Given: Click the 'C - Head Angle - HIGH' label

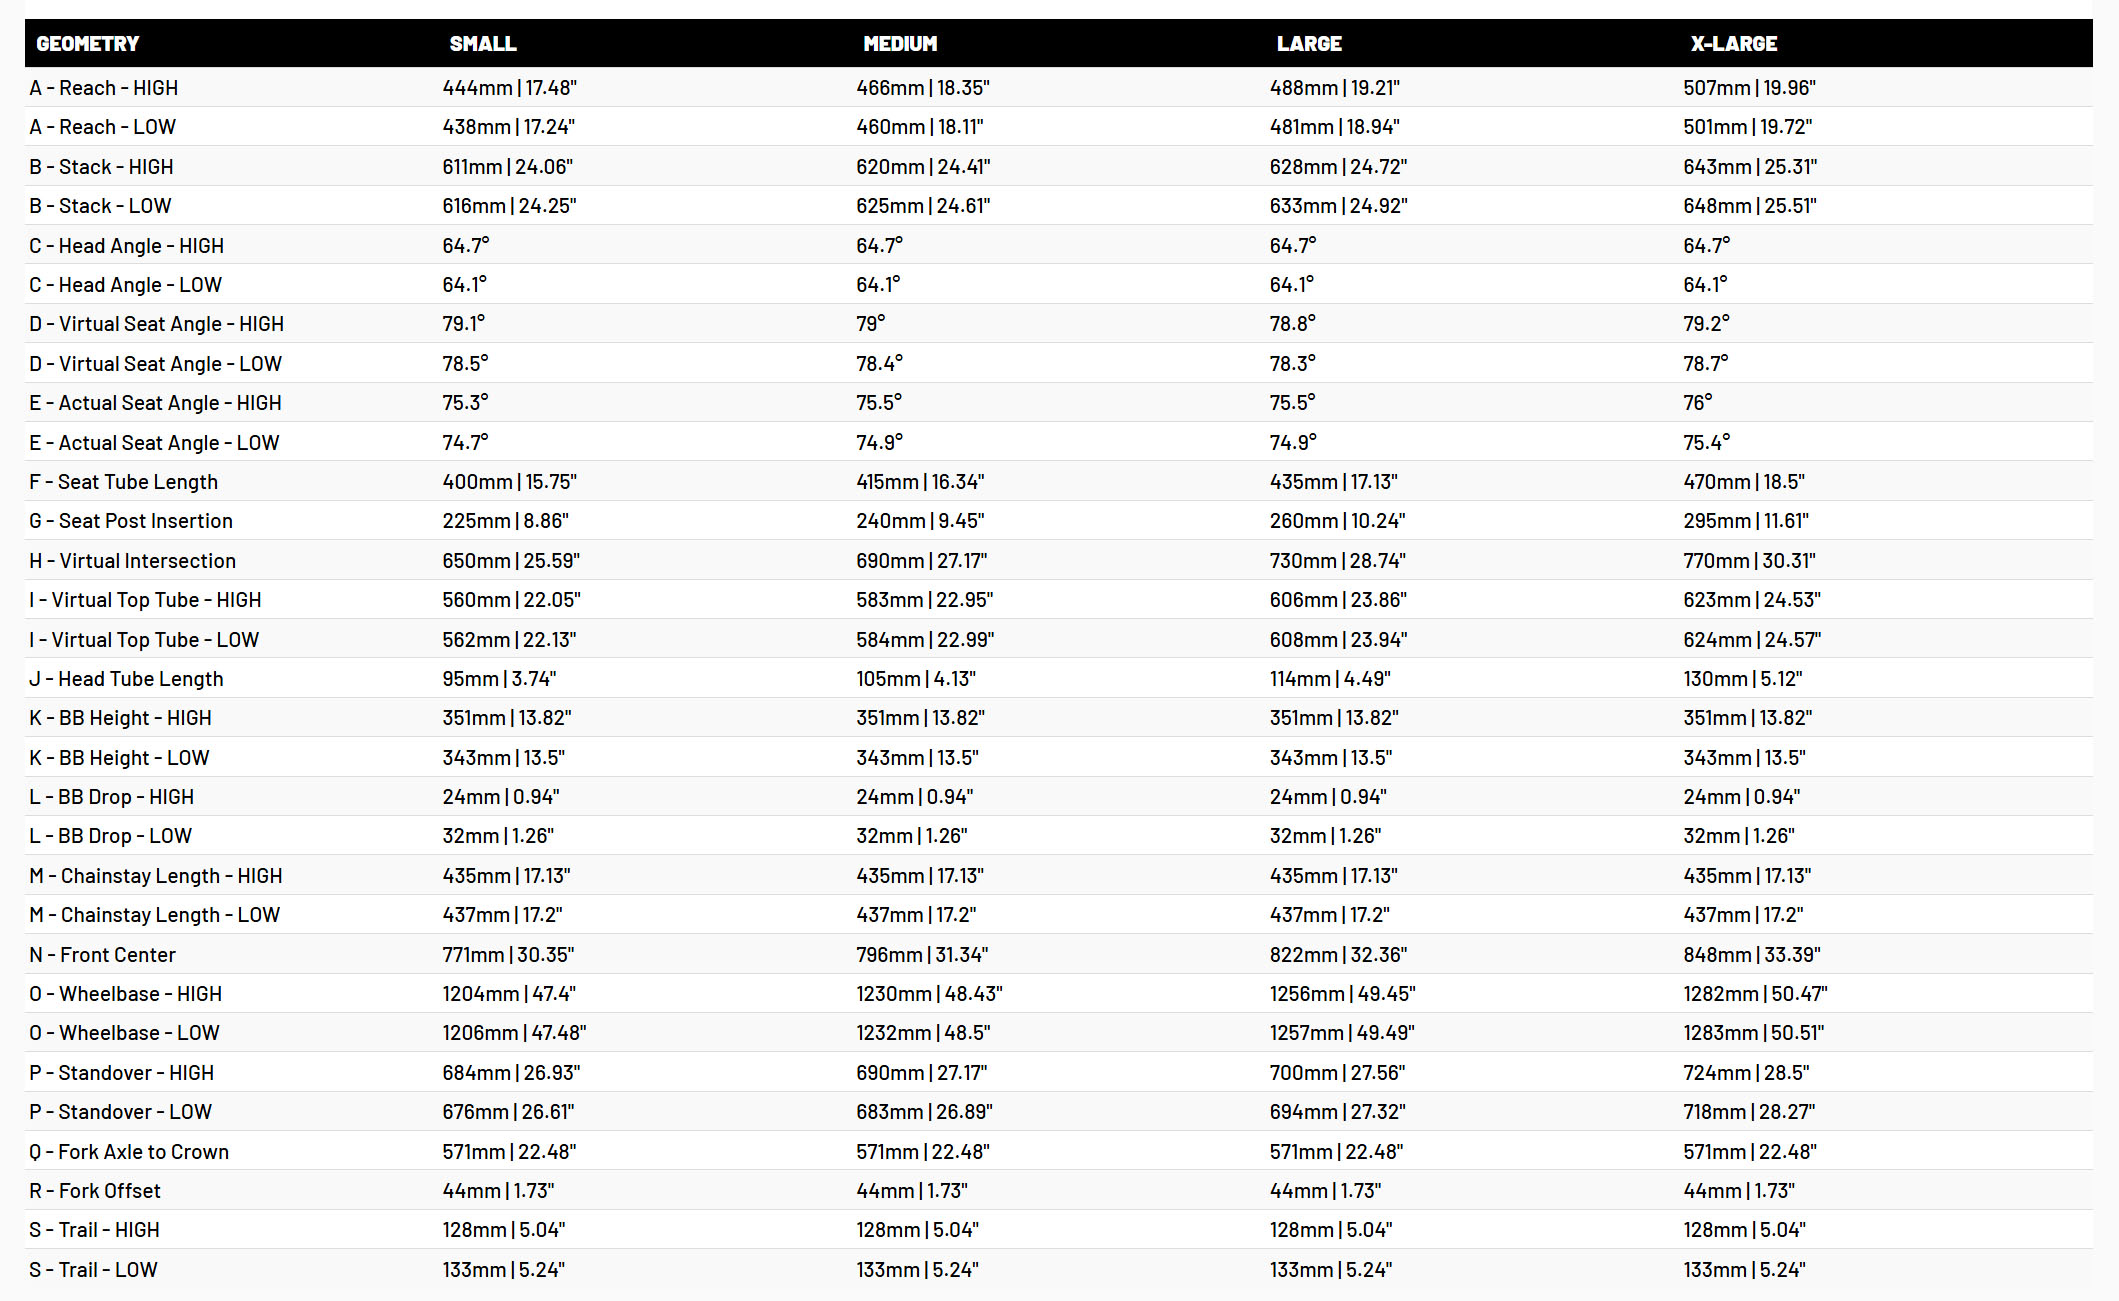Looking at the screenshot, I should 126,246.
